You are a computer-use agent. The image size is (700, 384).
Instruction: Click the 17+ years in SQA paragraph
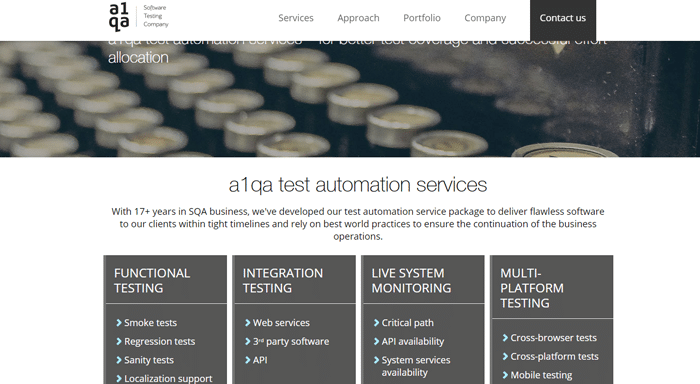point(358,224)
